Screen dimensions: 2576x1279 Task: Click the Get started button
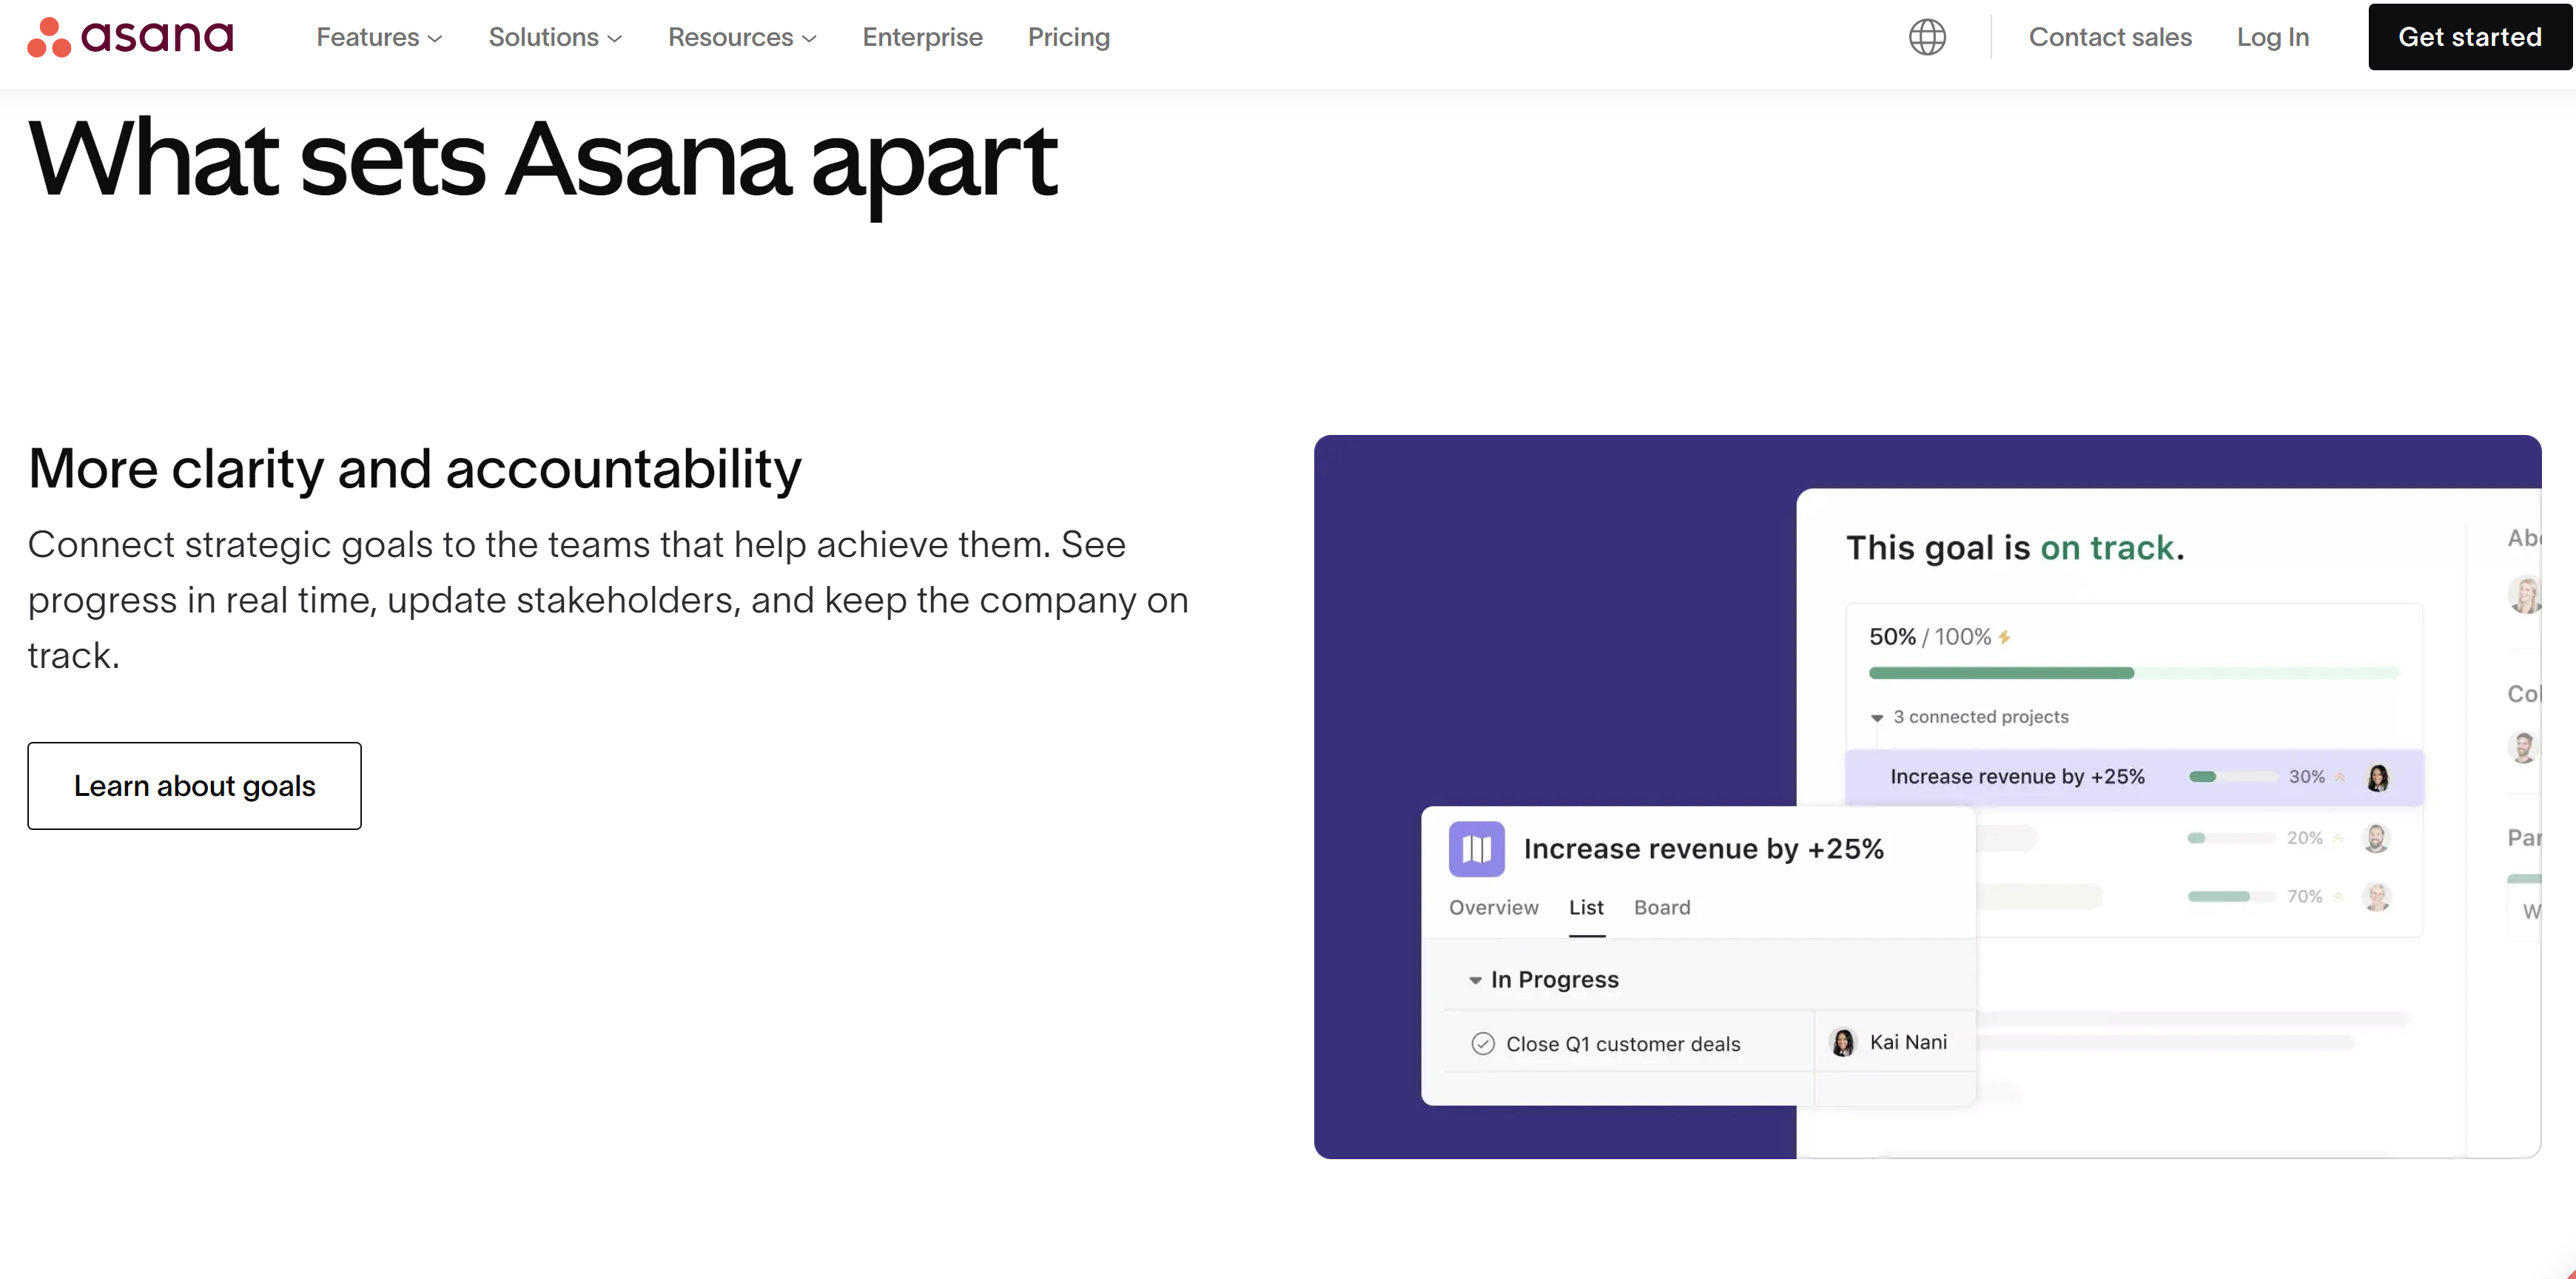(x=2469, y=37)
